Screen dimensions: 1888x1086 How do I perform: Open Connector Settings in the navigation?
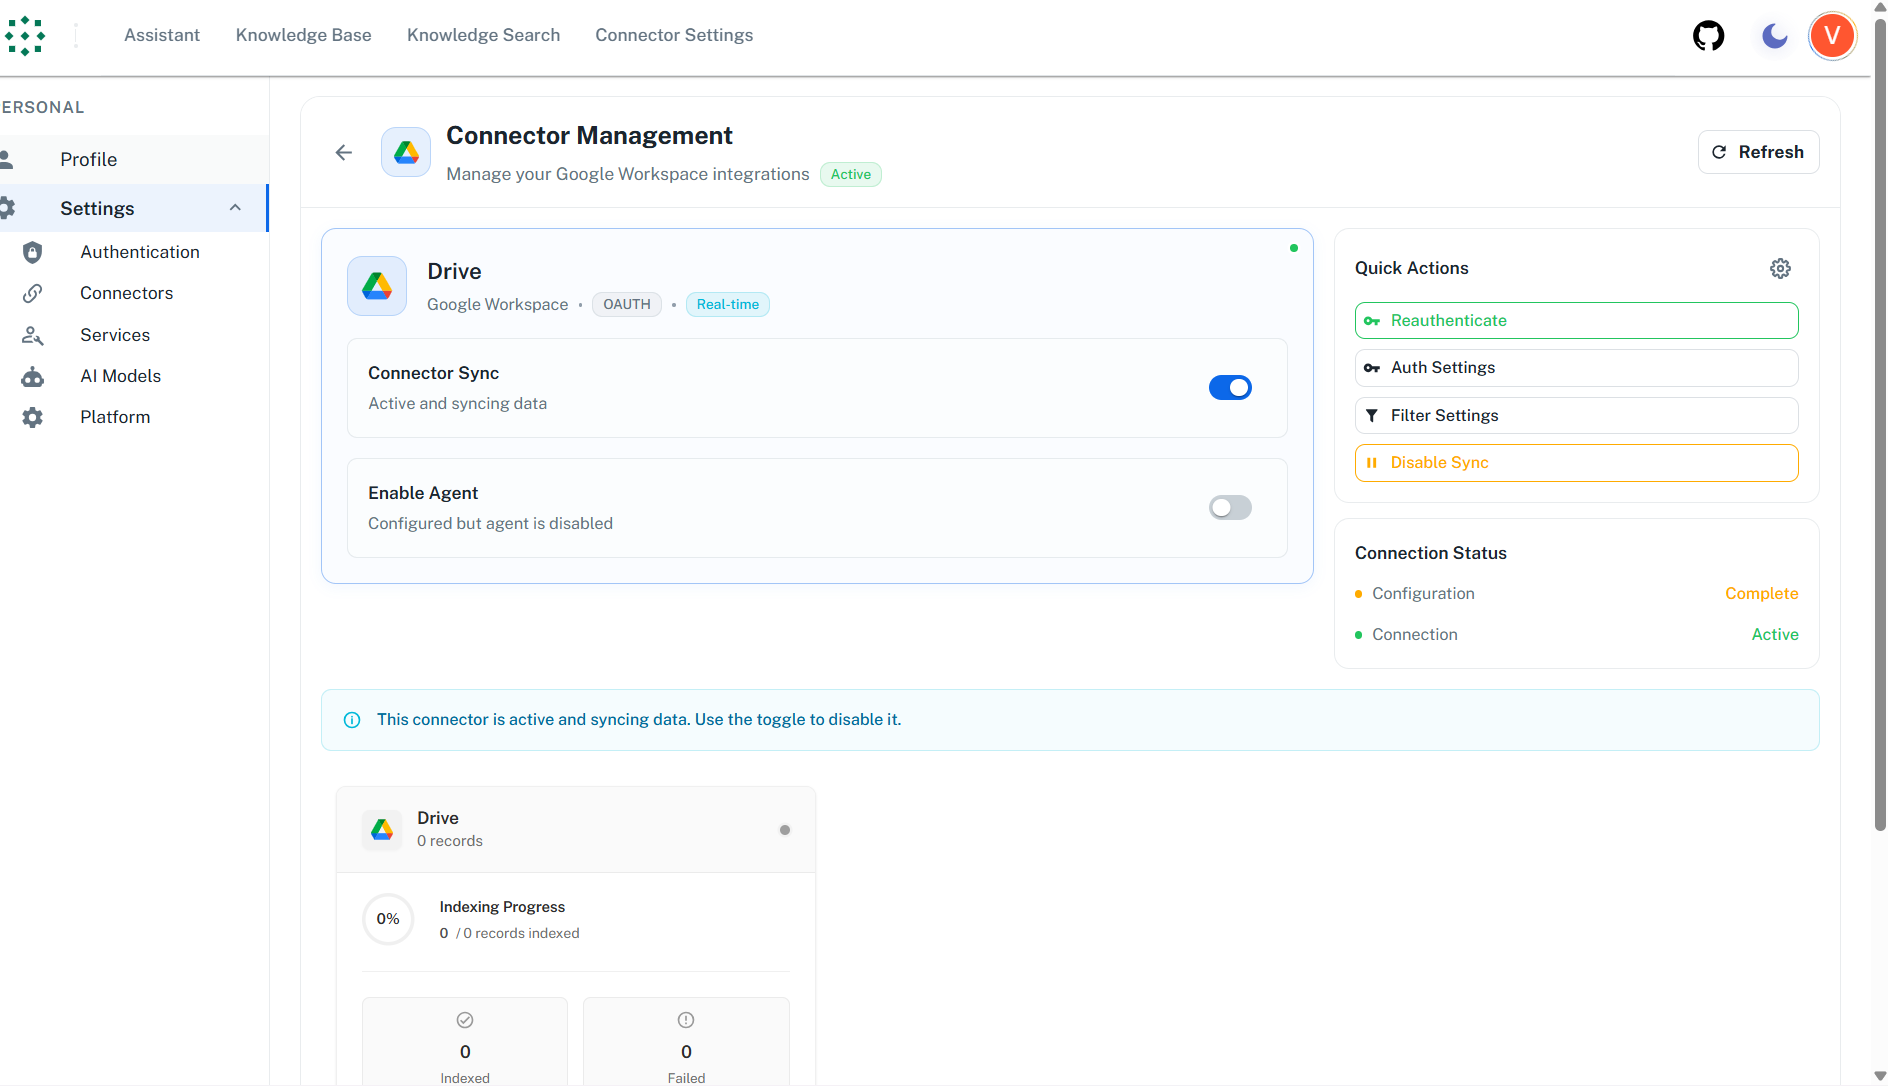[x=673, y=35]
